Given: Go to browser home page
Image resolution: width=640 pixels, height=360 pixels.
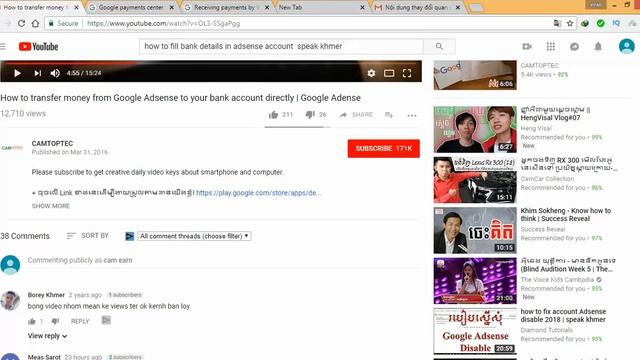Looking at the screenshot, I should pyautogui.click(x=36, y=23).
